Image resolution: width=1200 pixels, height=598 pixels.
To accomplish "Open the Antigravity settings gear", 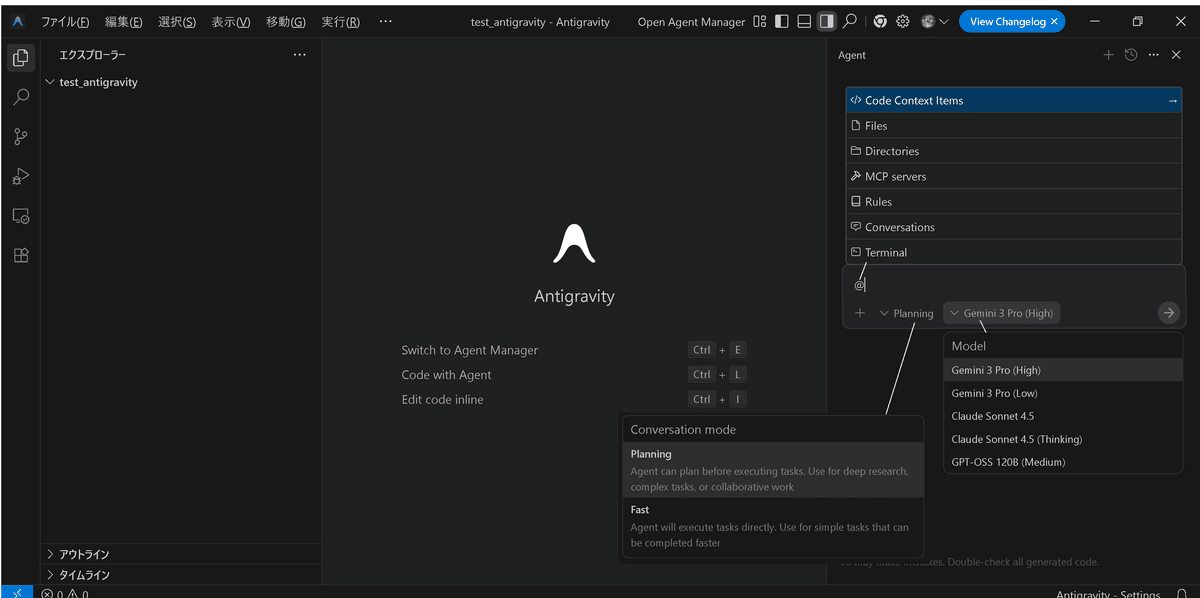I will (x=902, y=21).
